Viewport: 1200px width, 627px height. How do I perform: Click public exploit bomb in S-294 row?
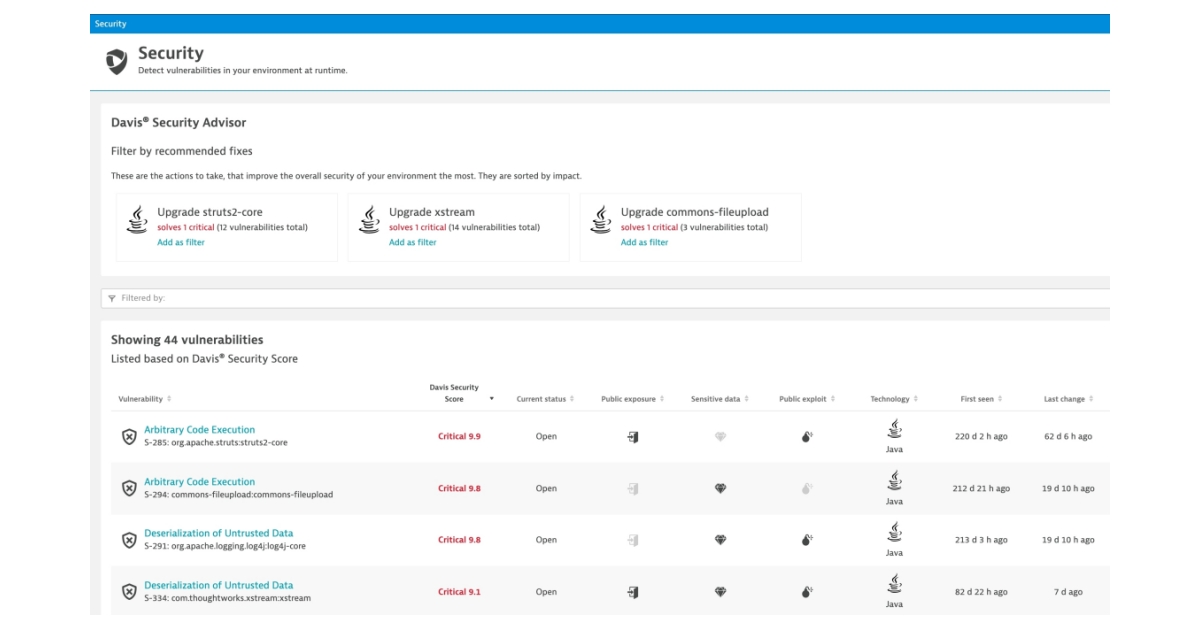(x=807, y=489)
